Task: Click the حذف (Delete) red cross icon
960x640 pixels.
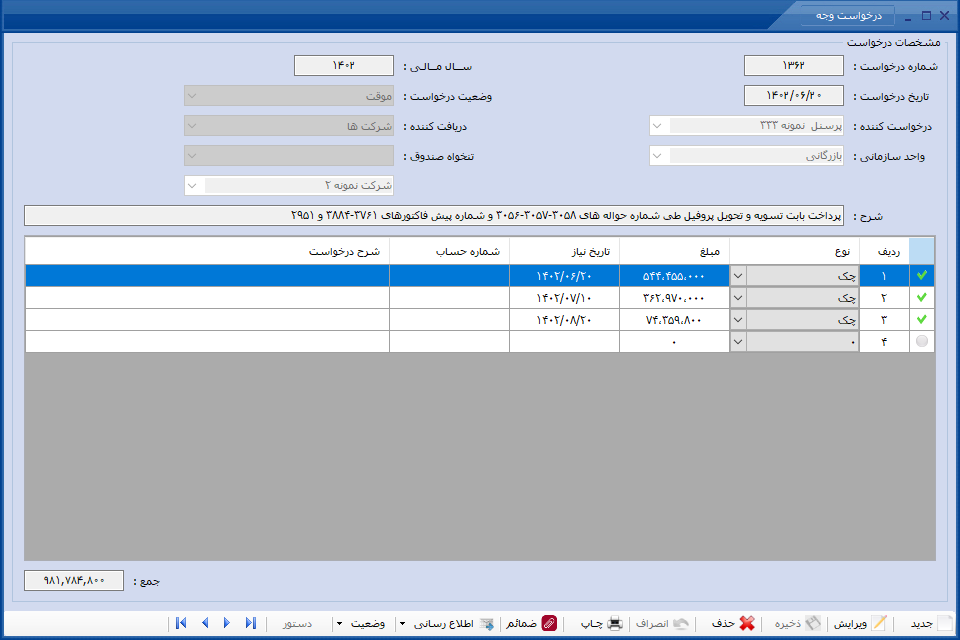Action: click(x=747, y=623)
